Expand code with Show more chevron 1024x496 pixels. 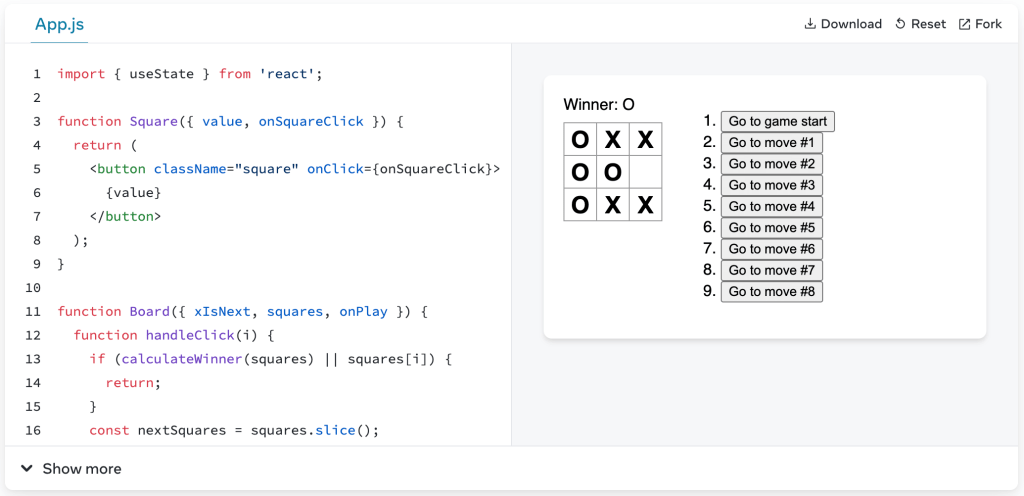(27, 469)
